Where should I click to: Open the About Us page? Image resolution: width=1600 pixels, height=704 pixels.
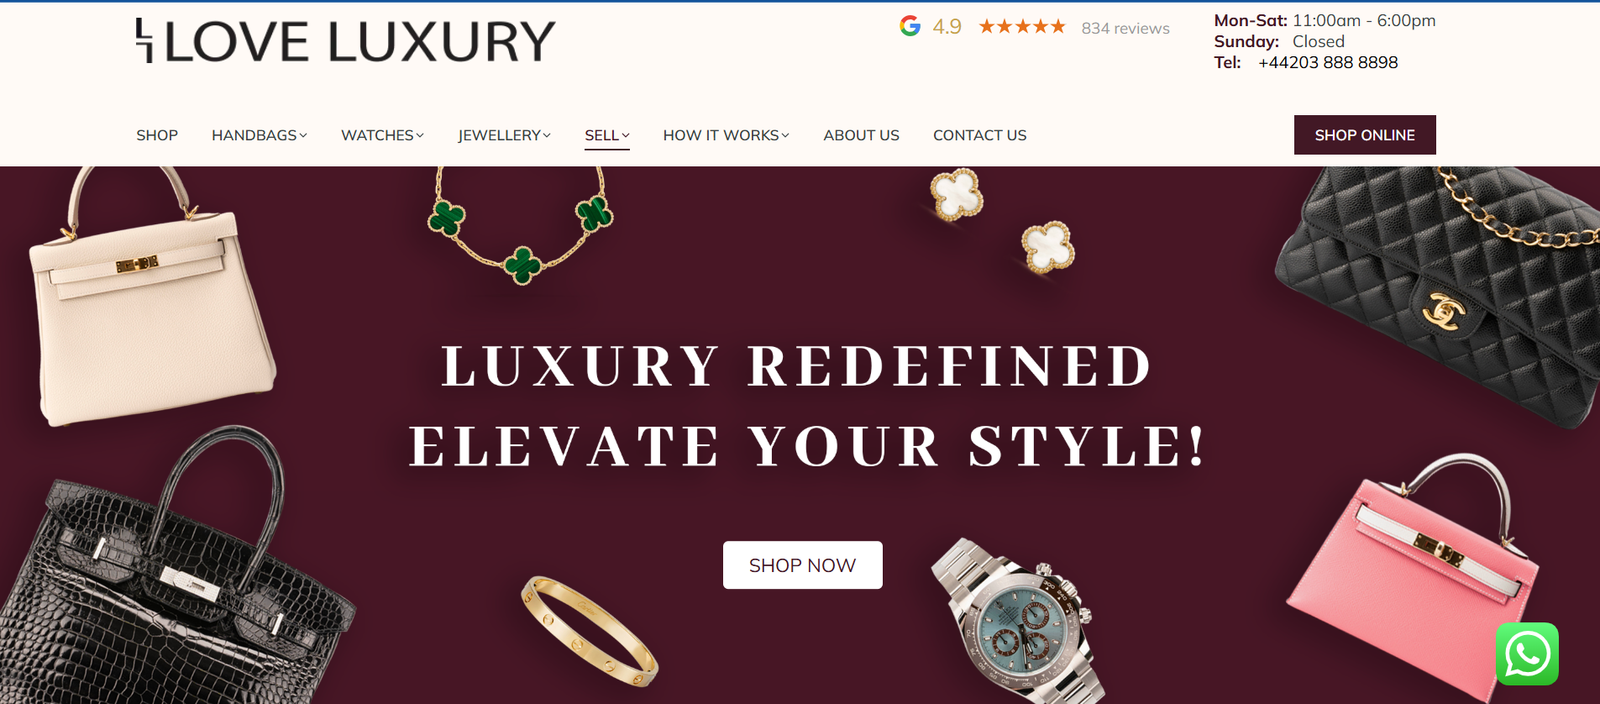861,135
